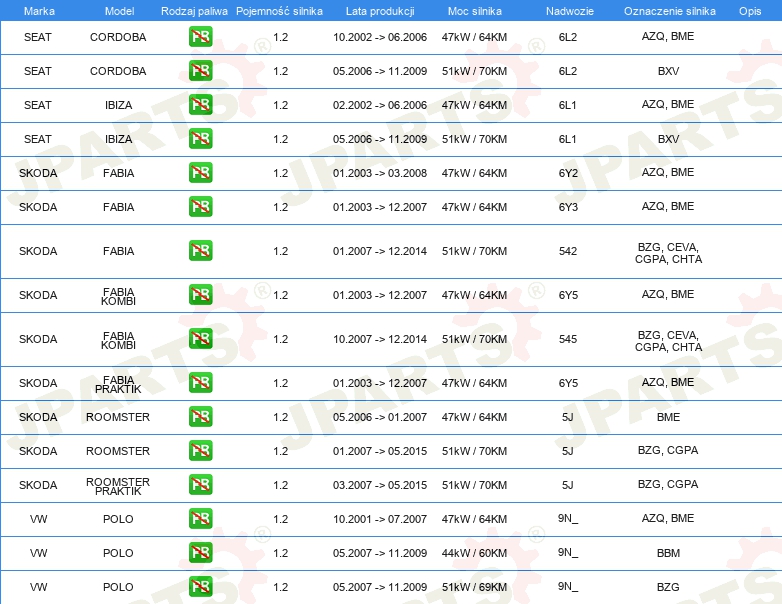Select engine code BBM
The width and height of the screenshot is (782, 604).
(668, 553)
